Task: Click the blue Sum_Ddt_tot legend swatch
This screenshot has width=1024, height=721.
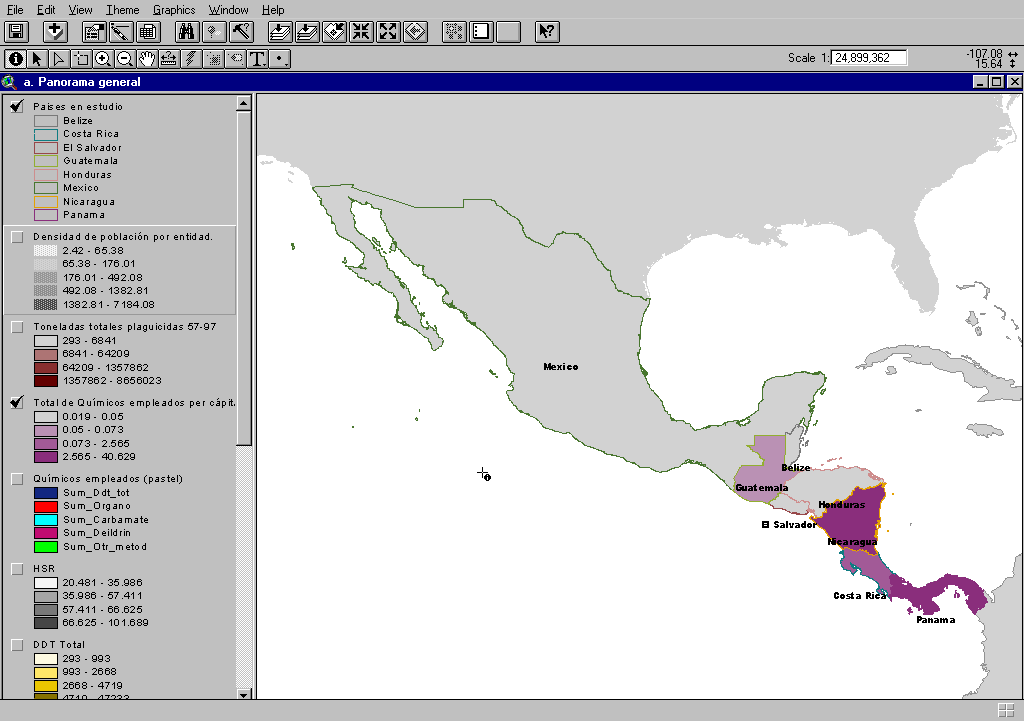Action: pos(46,493)
